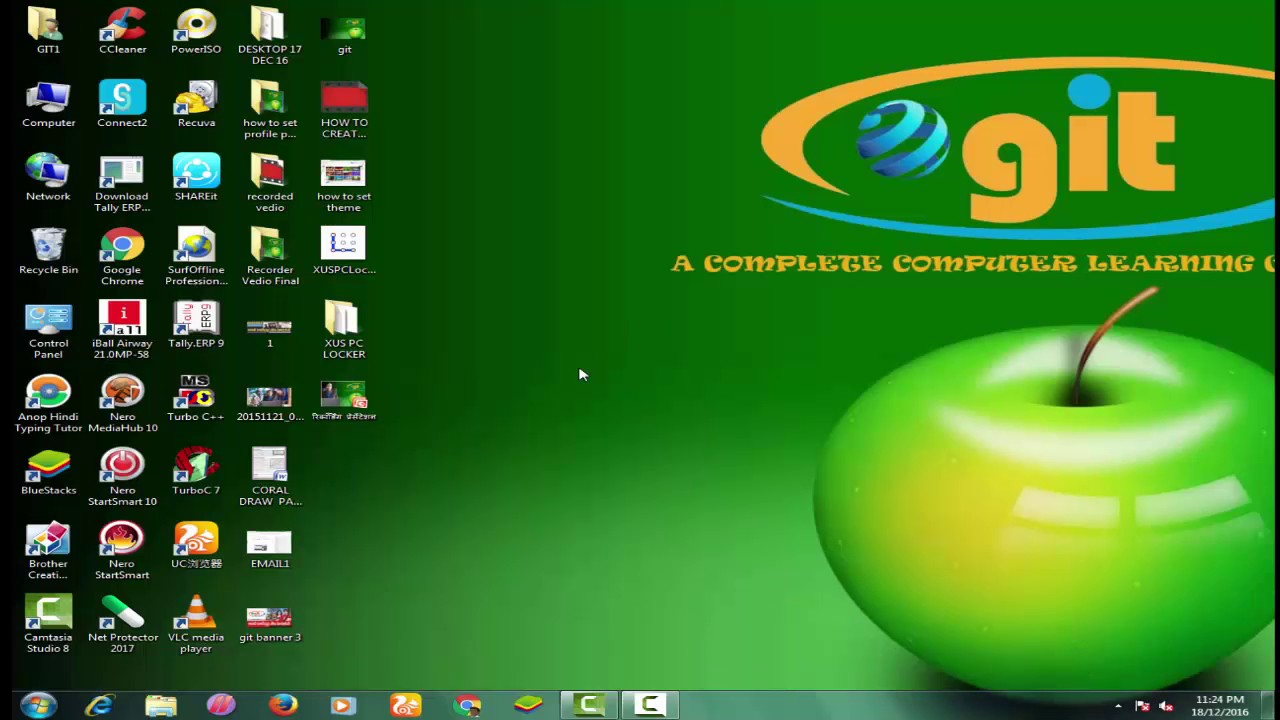This screenshot has height=720, width=1280.
Task: Open UC Browser from the taskbar
Action: pos(405,705)
